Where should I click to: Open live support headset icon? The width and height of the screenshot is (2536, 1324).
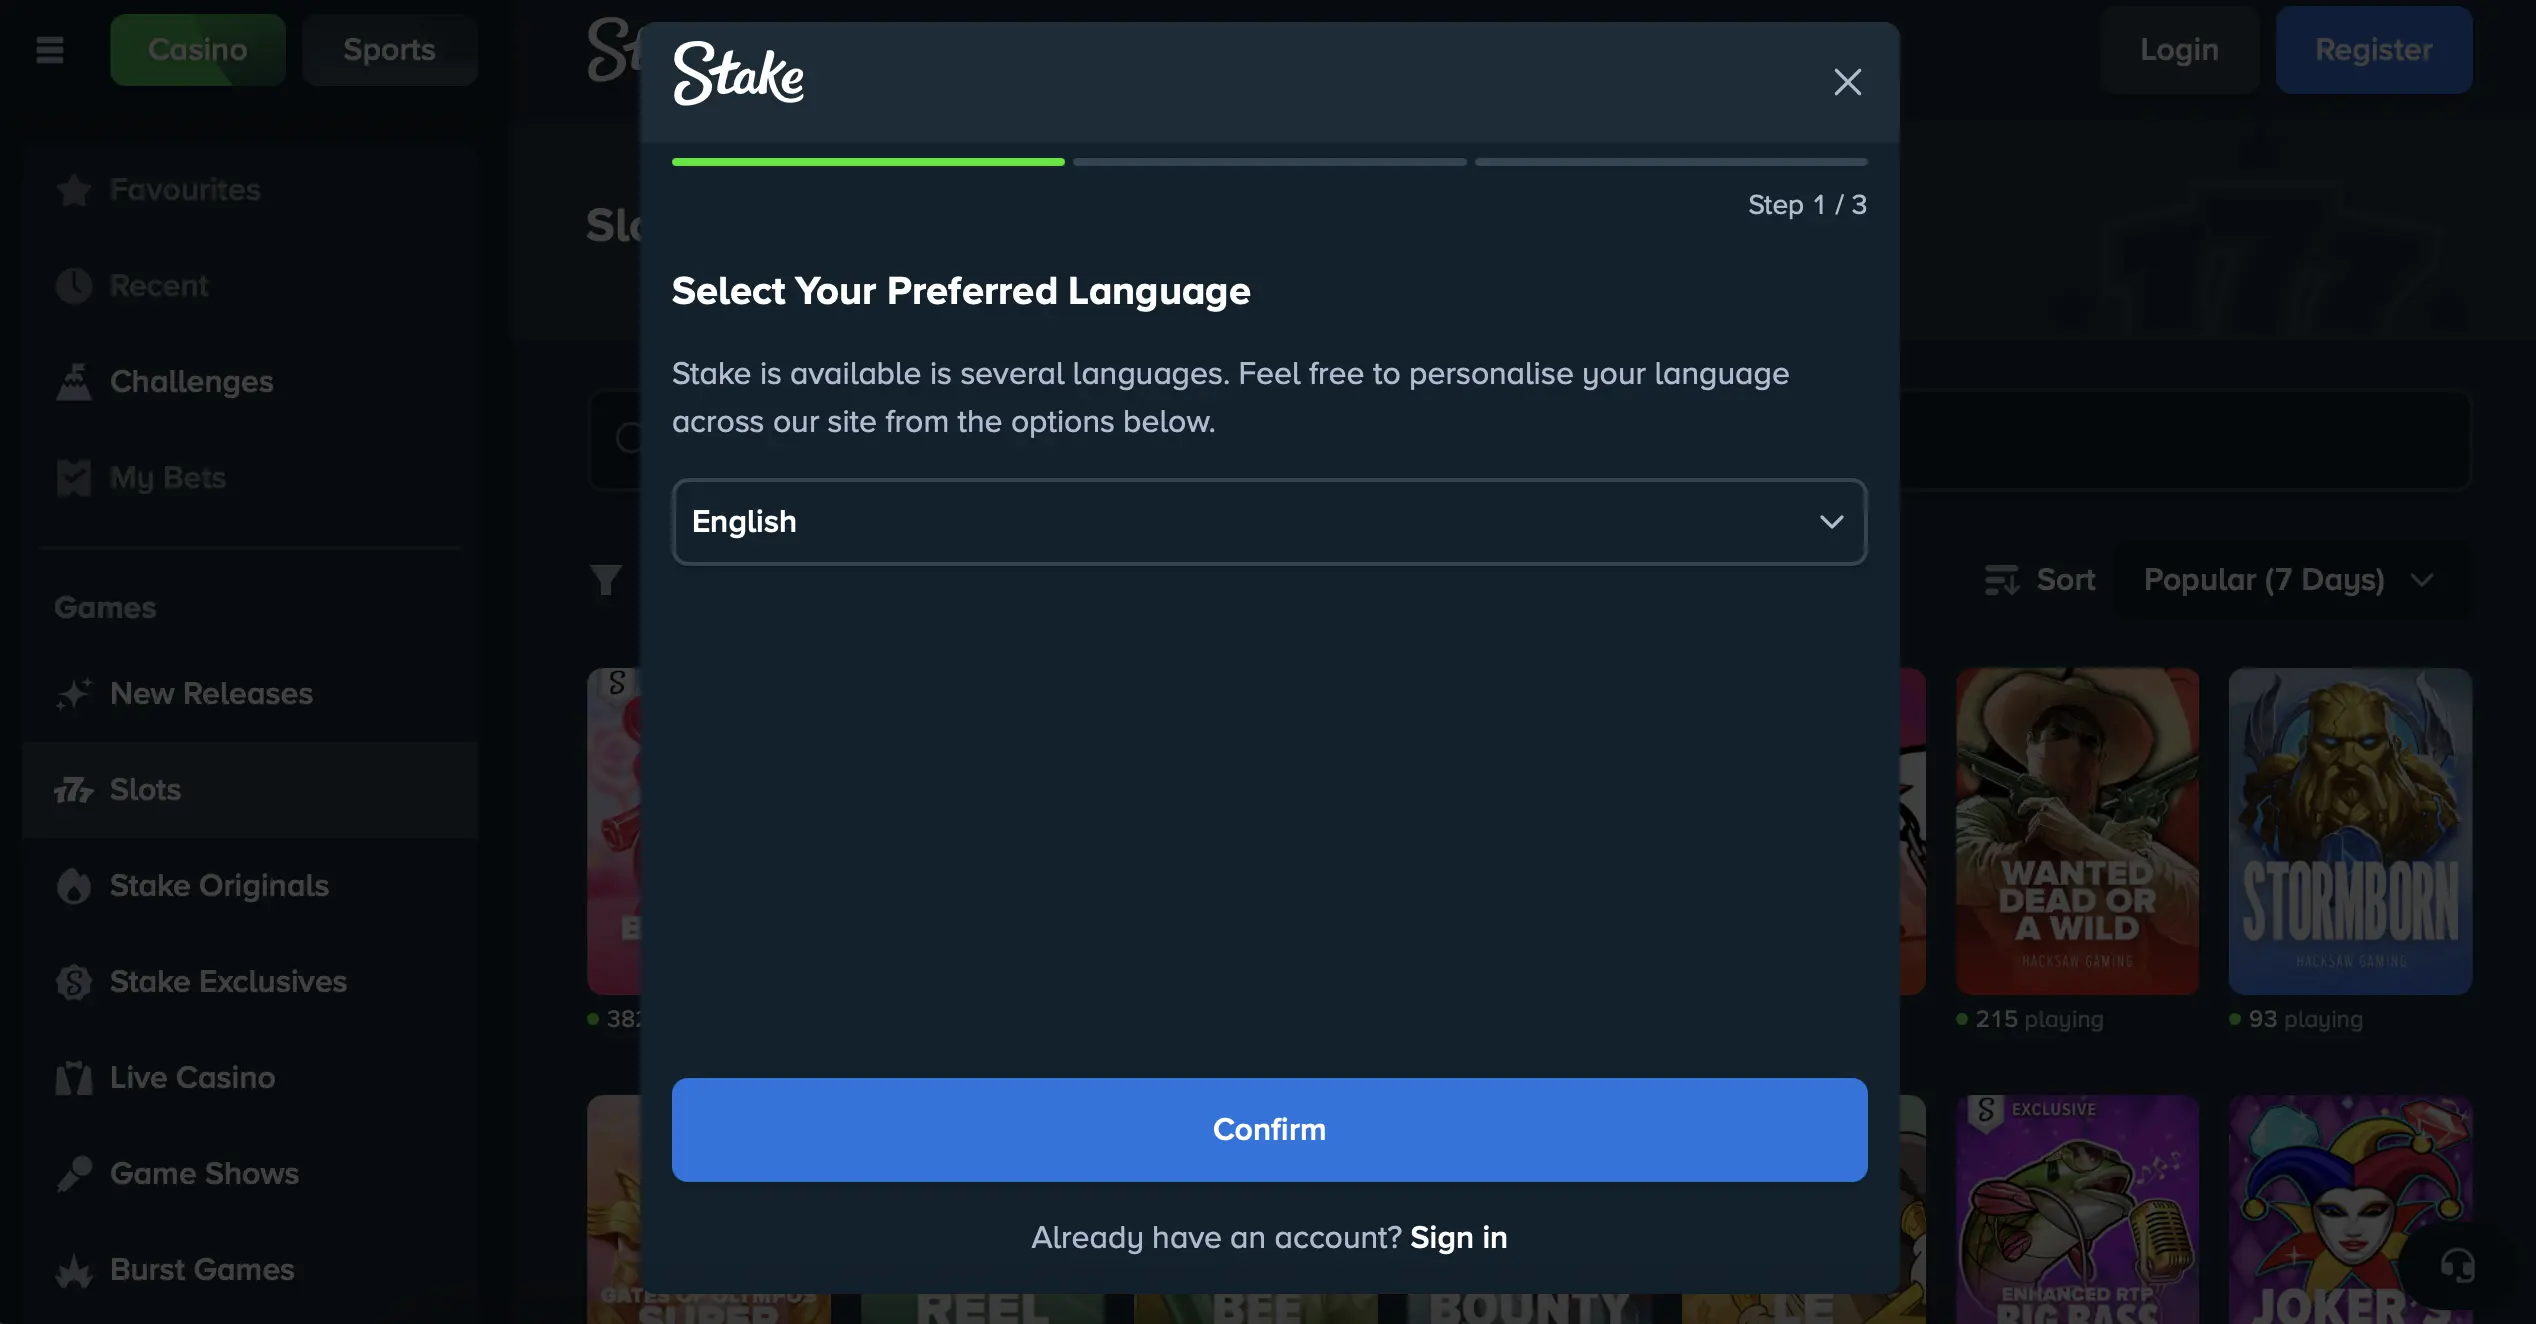point(2456,1266)
